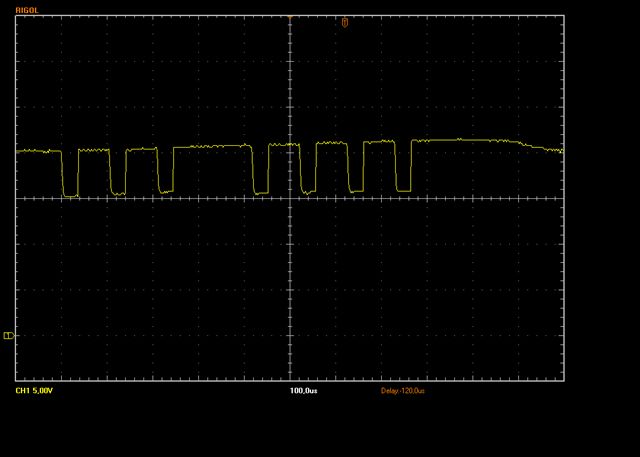The height and width of the screenshot is (457, 640).
Task: Click the yellow channel 1 ground marker
Action: tap(9, 336)
